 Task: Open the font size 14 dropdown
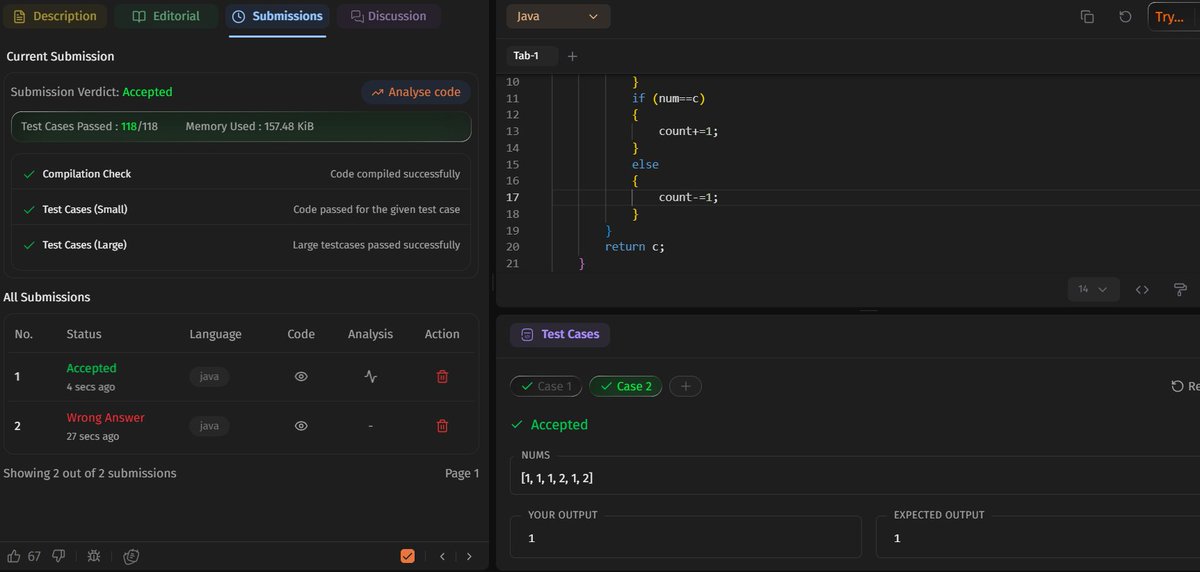1092,289
